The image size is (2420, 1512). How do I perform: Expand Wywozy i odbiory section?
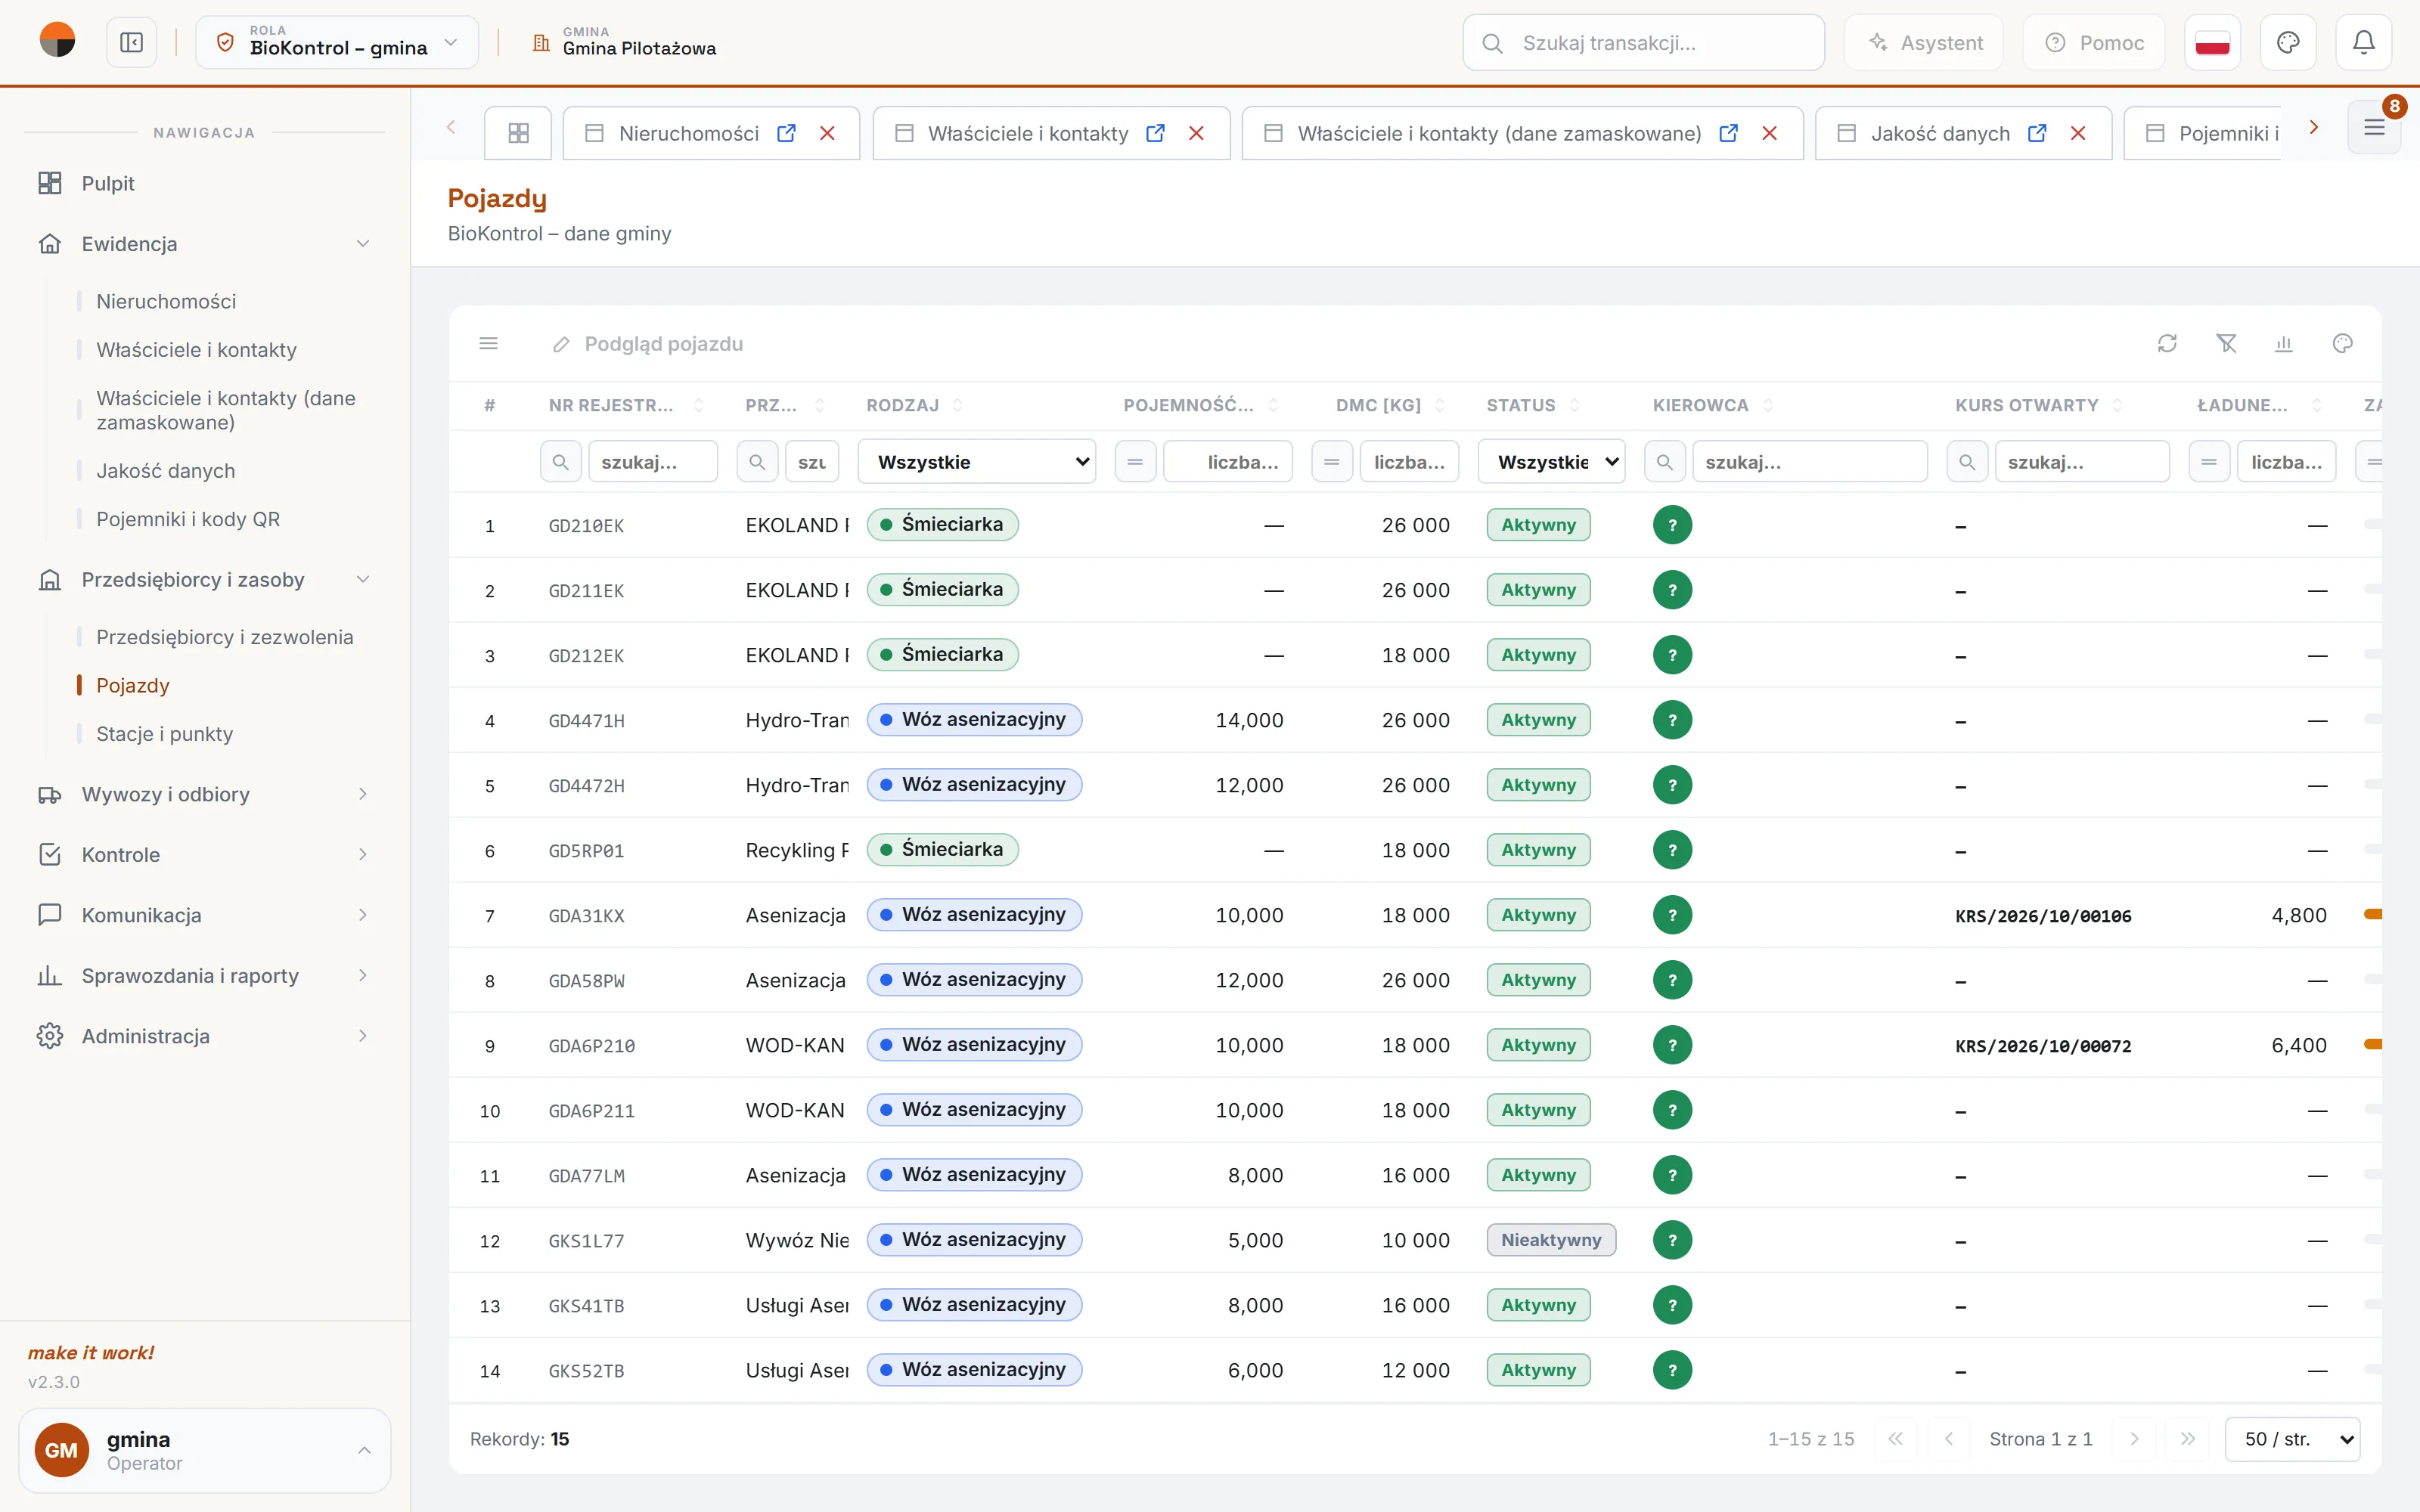tap(204, 795)
